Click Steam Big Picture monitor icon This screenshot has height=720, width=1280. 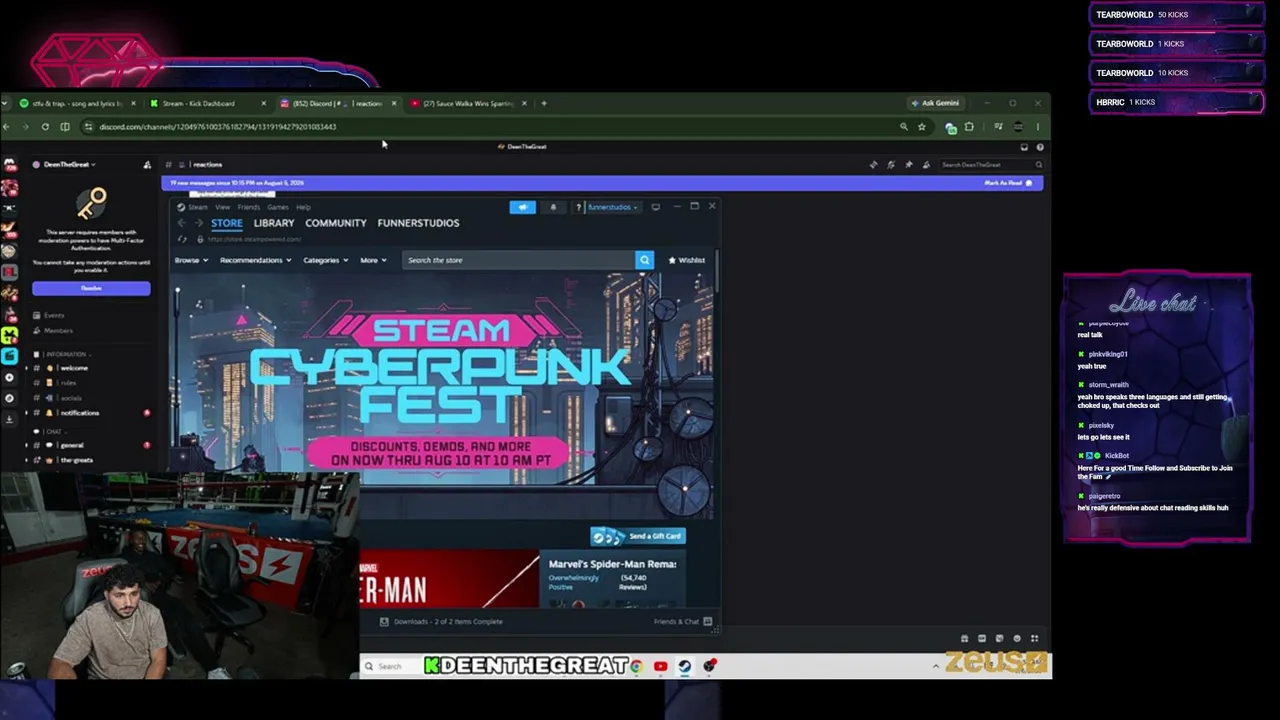[655, 207]
